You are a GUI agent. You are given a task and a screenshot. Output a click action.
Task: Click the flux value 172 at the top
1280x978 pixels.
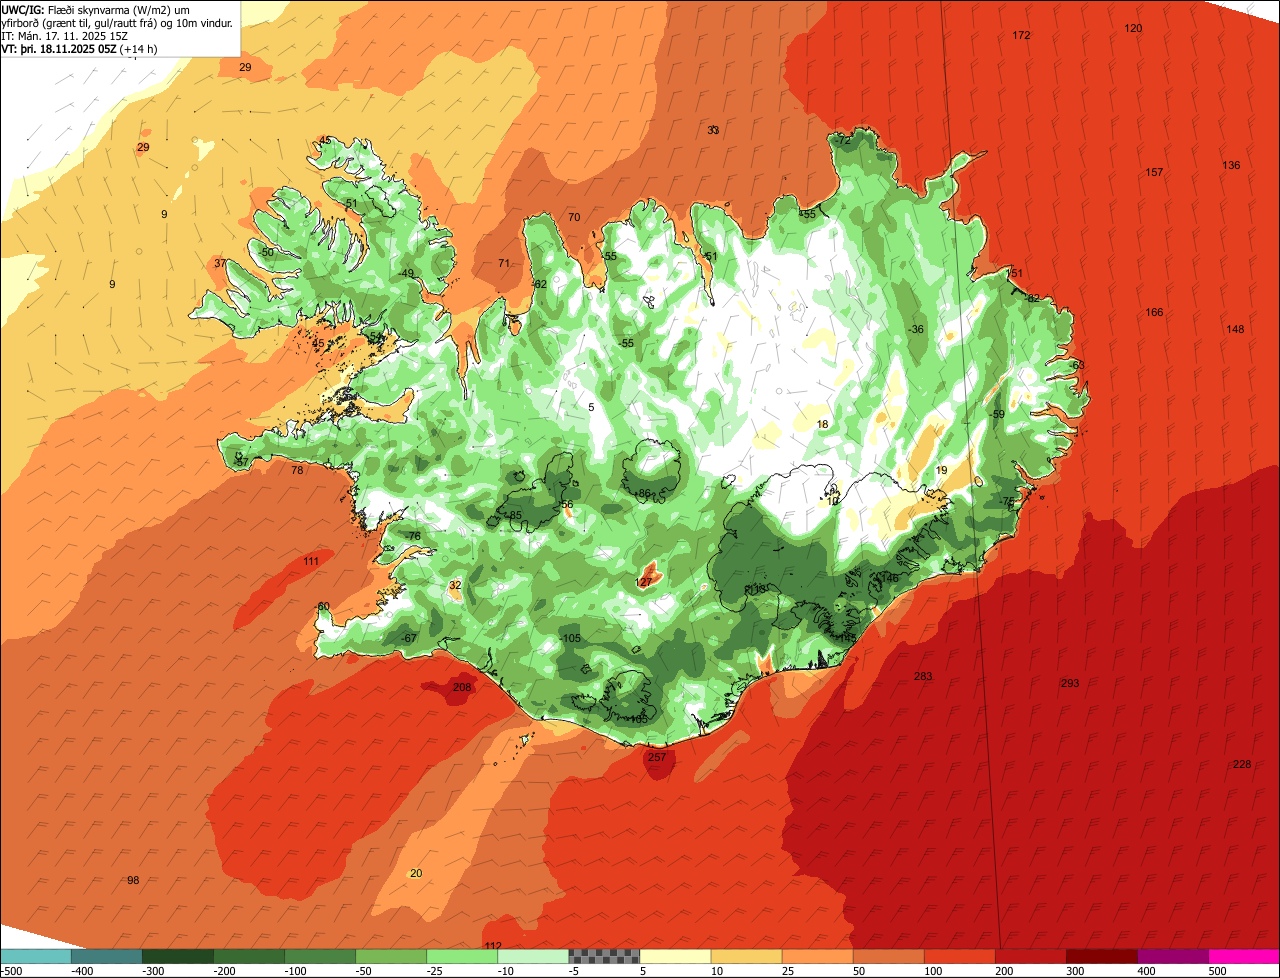[1021, 36]
